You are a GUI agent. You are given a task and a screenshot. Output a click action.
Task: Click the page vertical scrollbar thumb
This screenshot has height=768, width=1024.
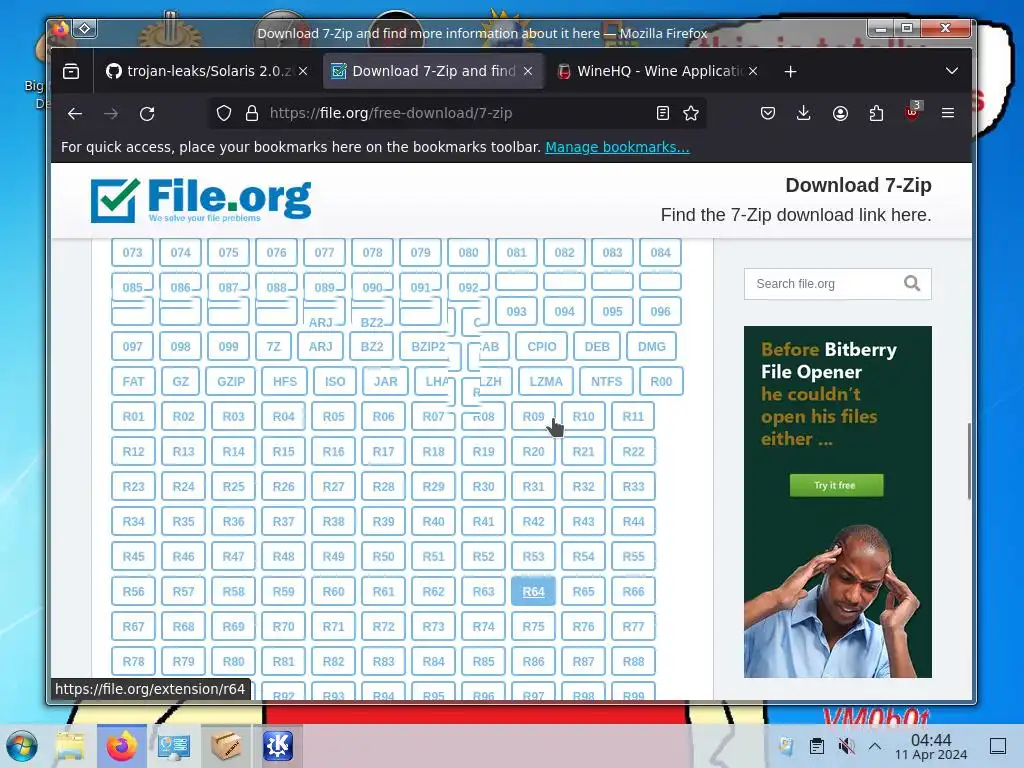(x=968, y=461)
